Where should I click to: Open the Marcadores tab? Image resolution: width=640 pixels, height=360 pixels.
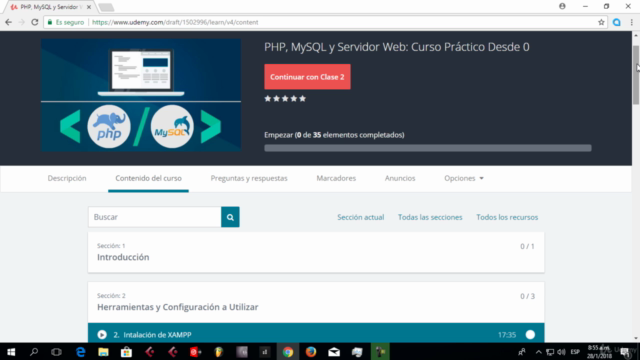[x=336, y=178]
